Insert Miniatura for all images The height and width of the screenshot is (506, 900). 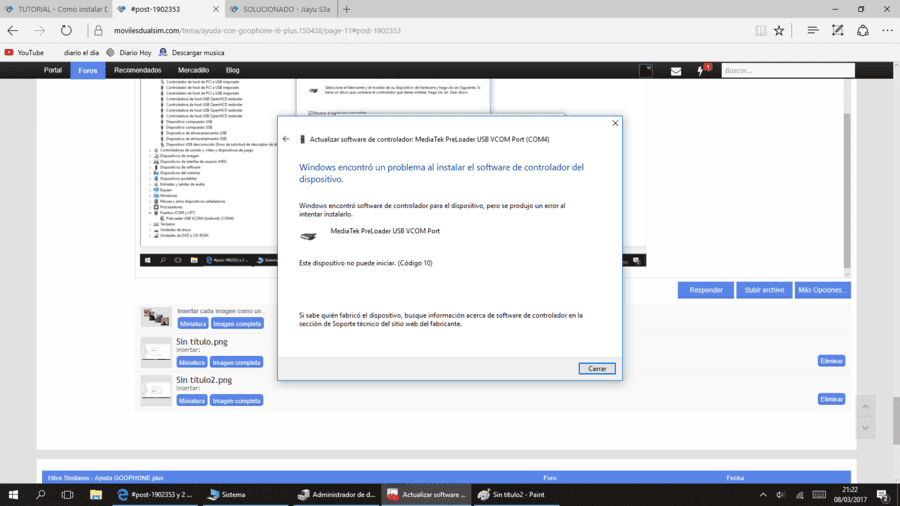pyautogui.click(x=193, y=324)
